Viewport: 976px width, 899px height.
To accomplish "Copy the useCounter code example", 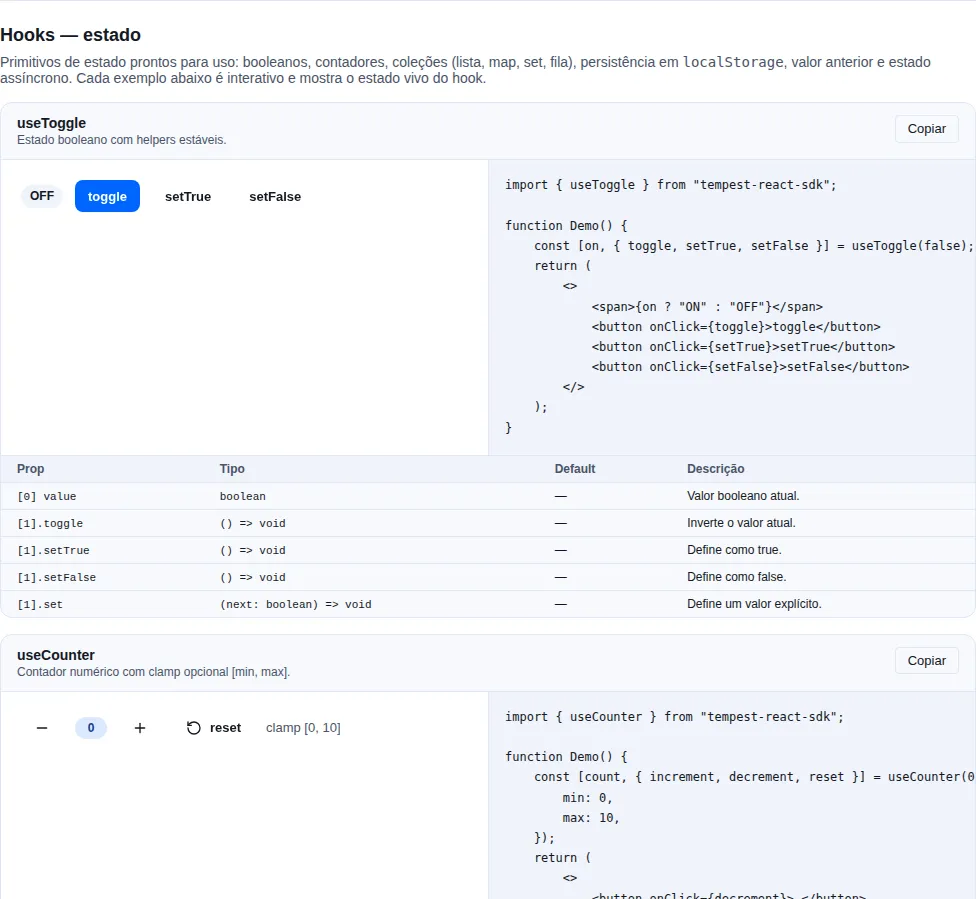I will [x=926, y=661].
